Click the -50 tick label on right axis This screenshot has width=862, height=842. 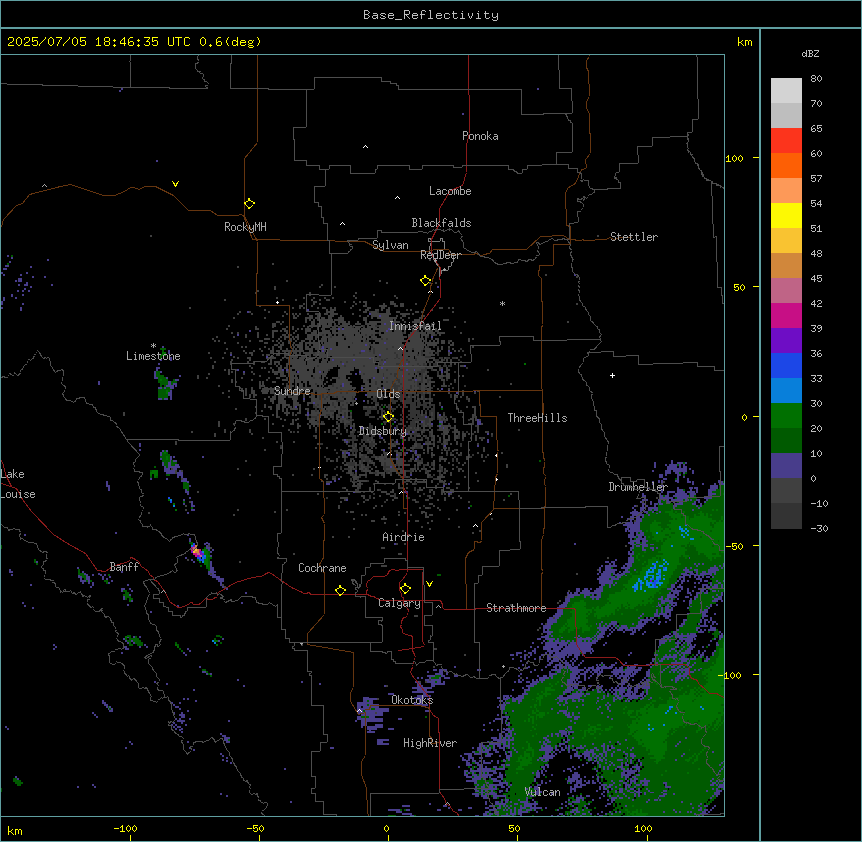pos(735,546)
